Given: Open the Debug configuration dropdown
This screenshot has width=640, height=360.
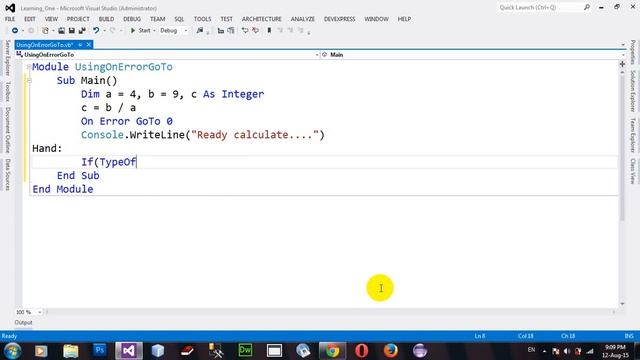Looking at the screenshot, I should (x=174, y=31).
